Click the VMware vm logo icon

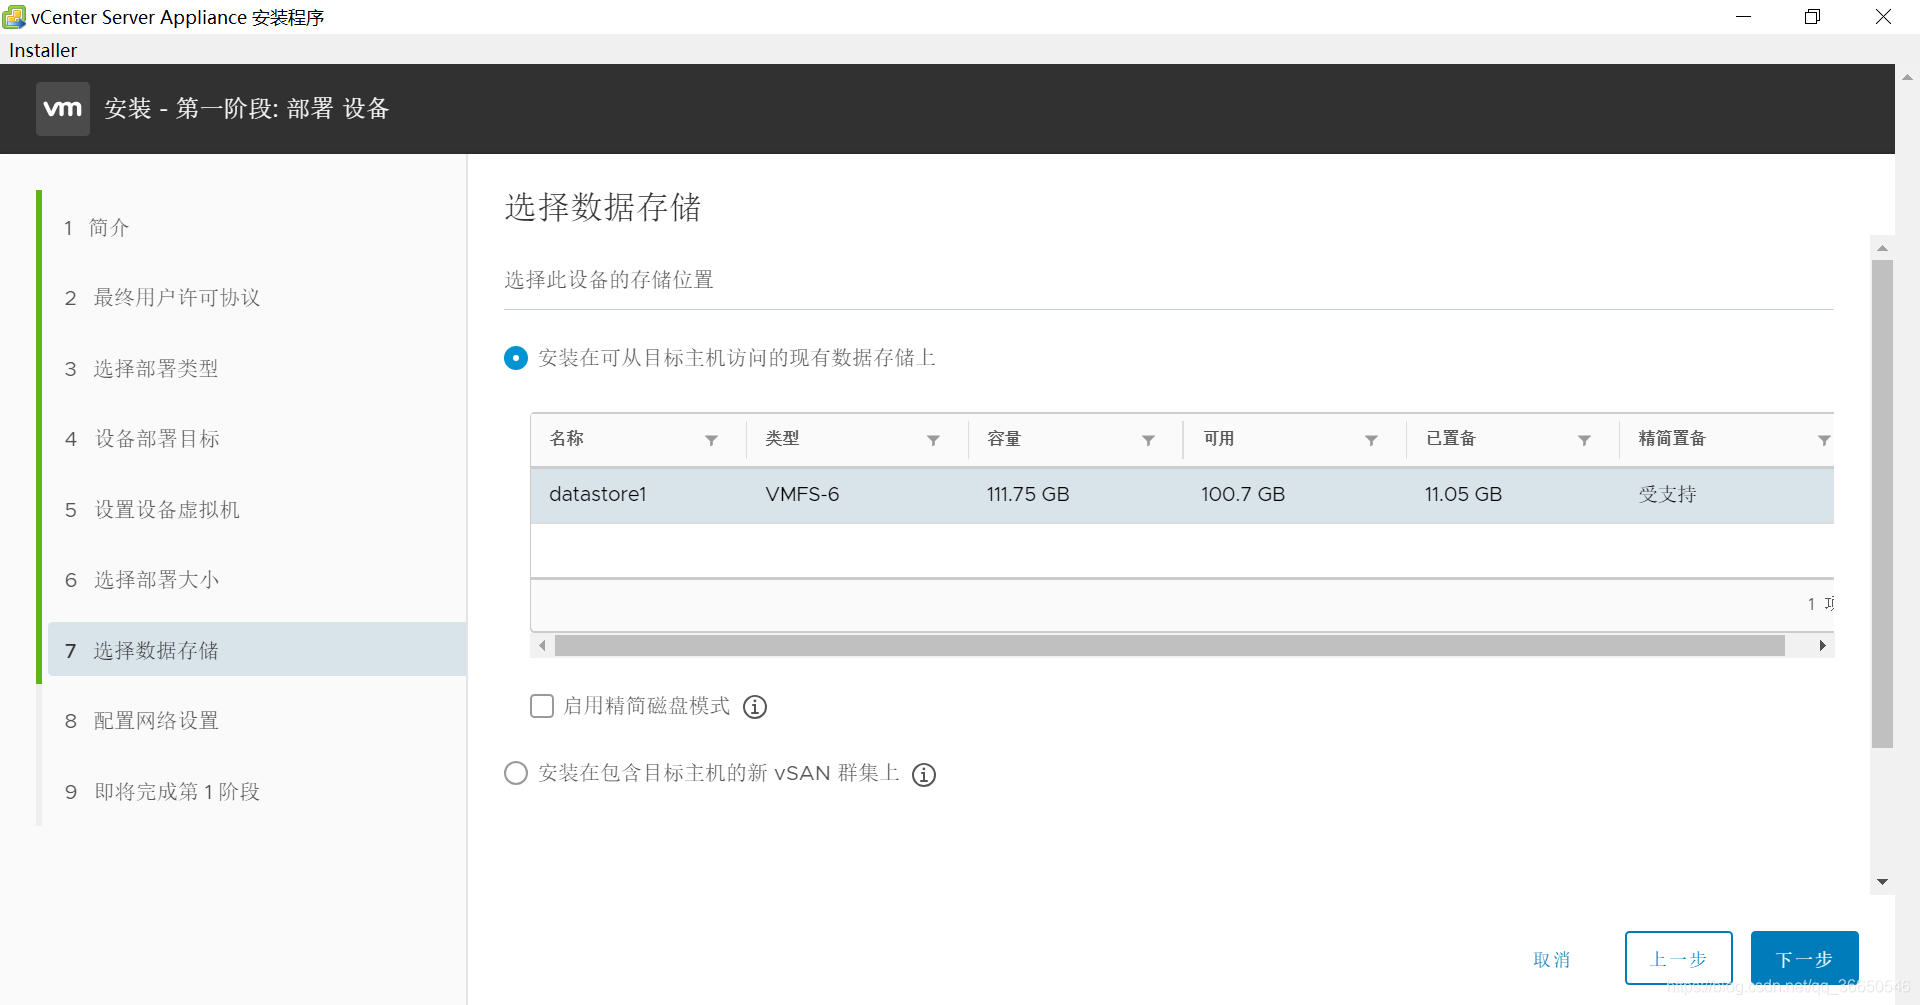(x=63, y=109)
